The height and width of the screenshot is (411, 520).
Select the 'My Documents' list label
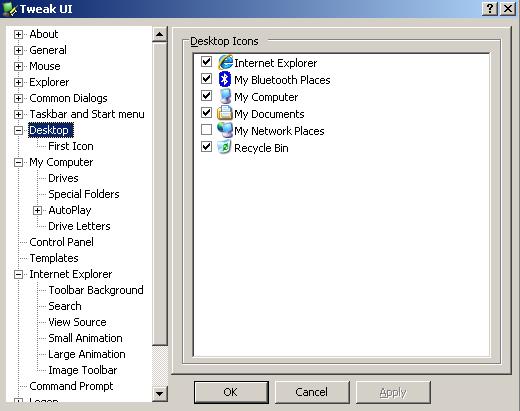tap(269, 114)
